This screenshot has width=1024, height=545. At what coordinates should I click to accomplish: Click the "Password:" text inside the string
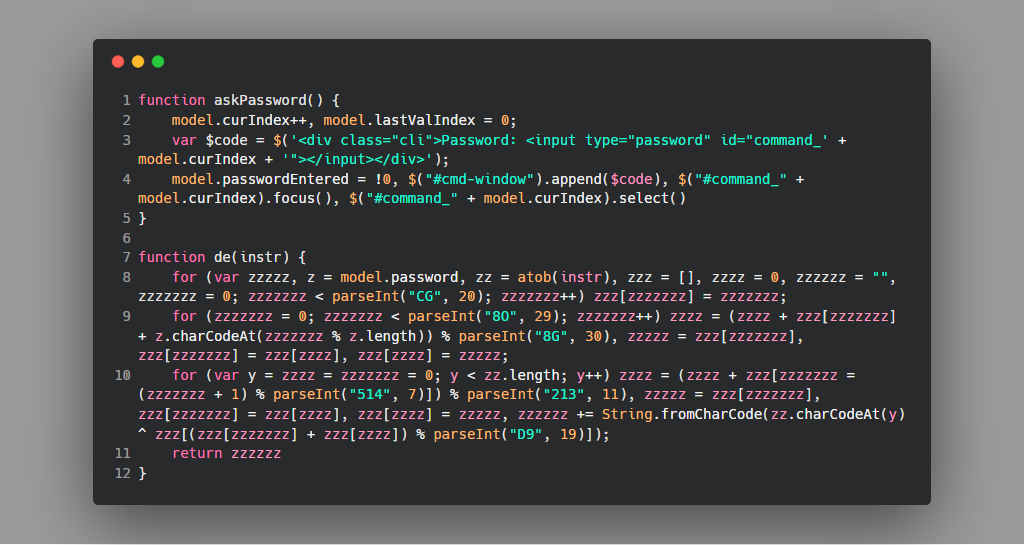tap(479, 140)
